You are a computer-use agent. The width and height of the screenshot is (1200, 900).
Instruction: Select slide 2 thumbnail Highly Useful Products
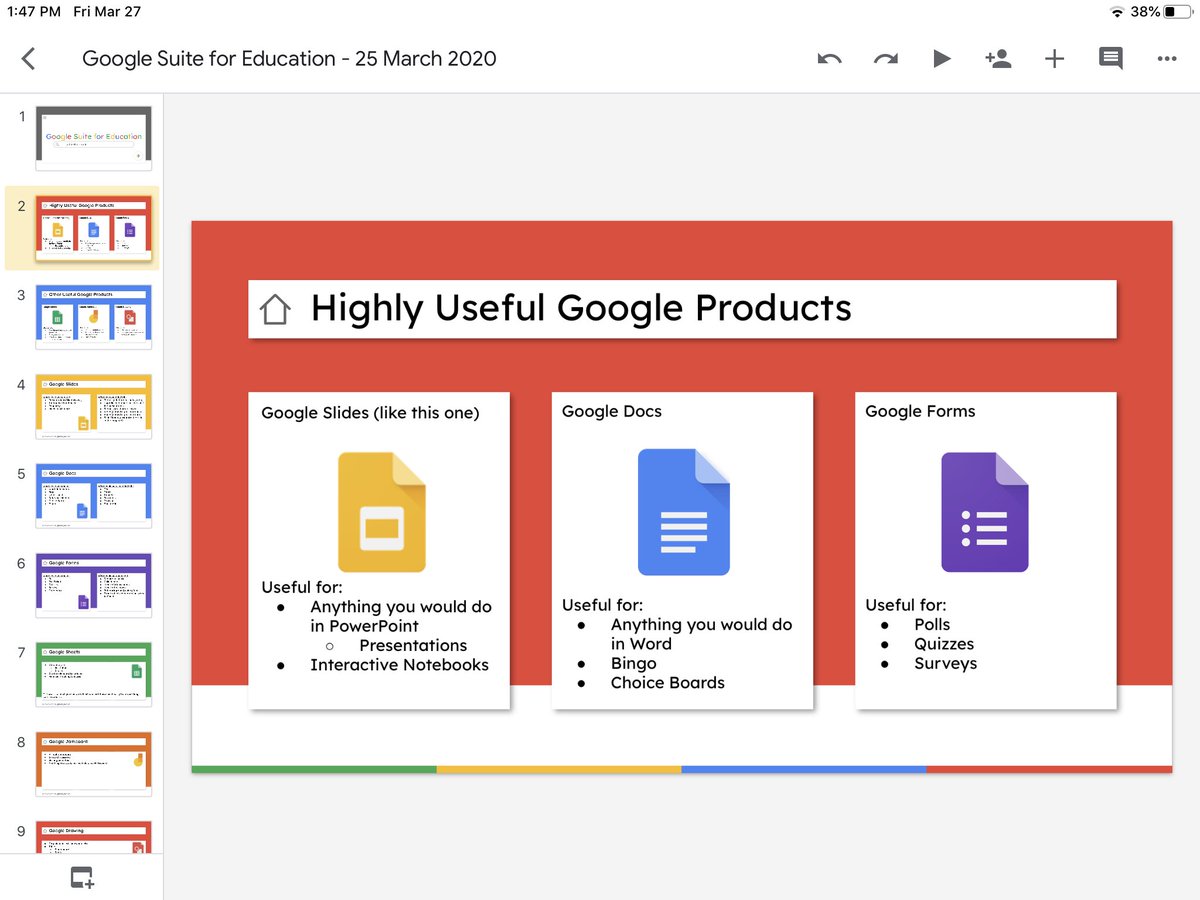(94, 227)
